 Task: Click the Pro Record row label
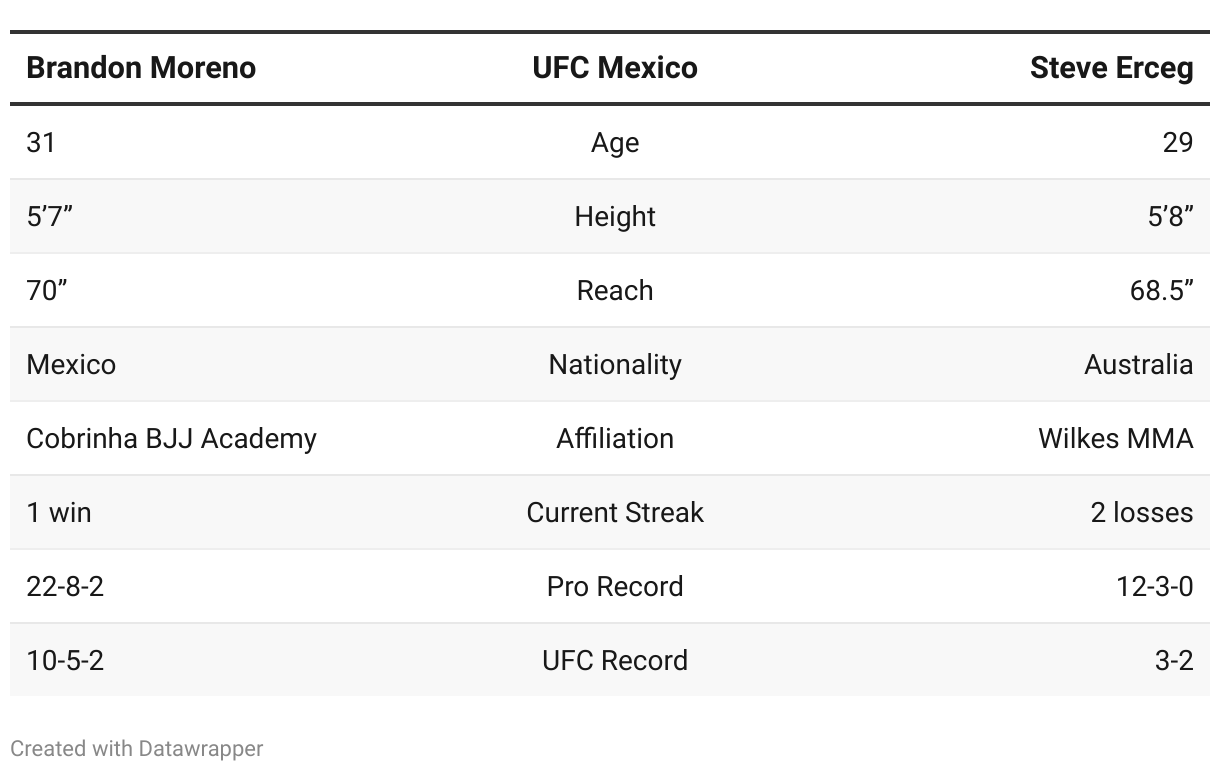(615, 587)
